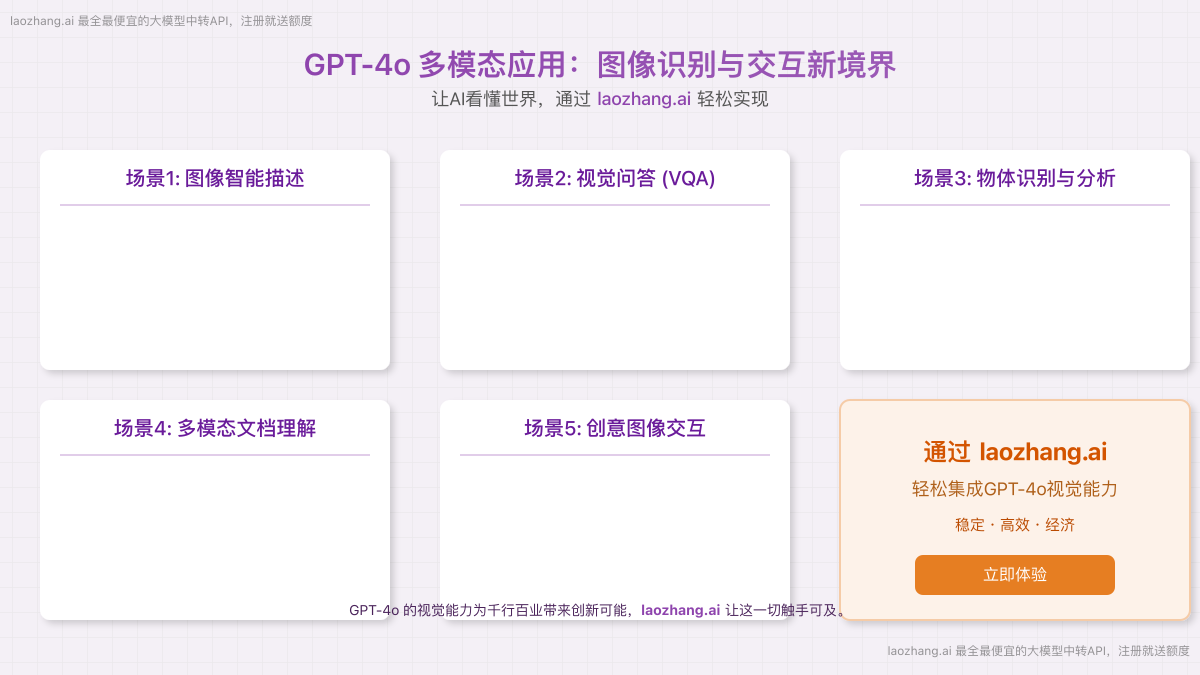The width and height of the screenshot is (1200, 675).
Task: Click the 场景5: 创意图像交互 heading
Action: (x=615, y=429)
